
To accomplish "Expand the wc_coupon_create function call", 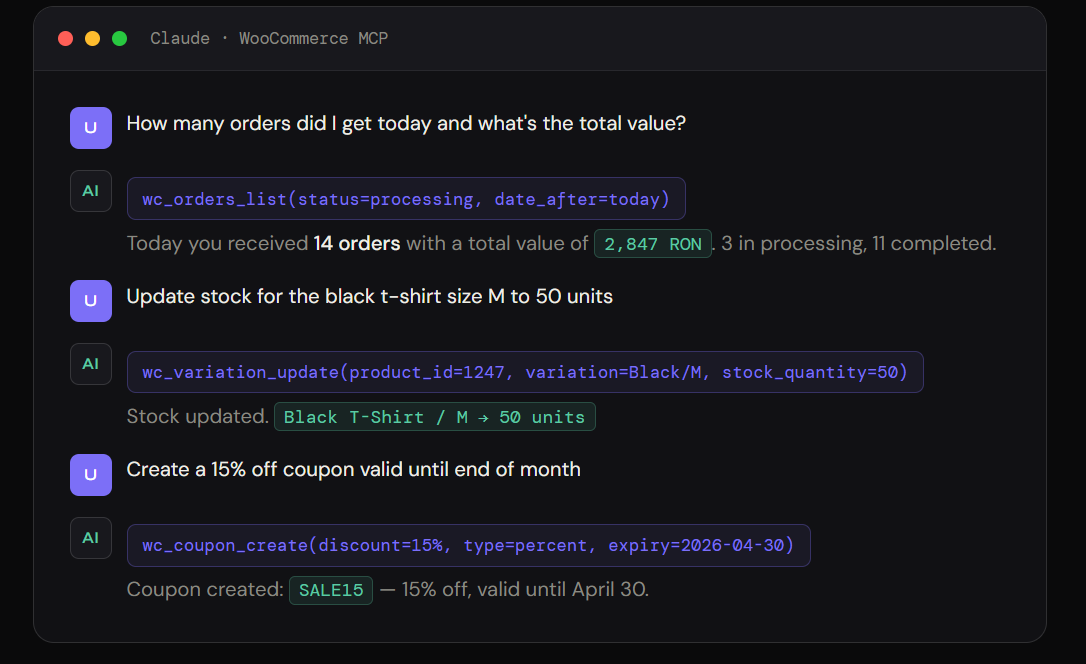I will [469, 545].
